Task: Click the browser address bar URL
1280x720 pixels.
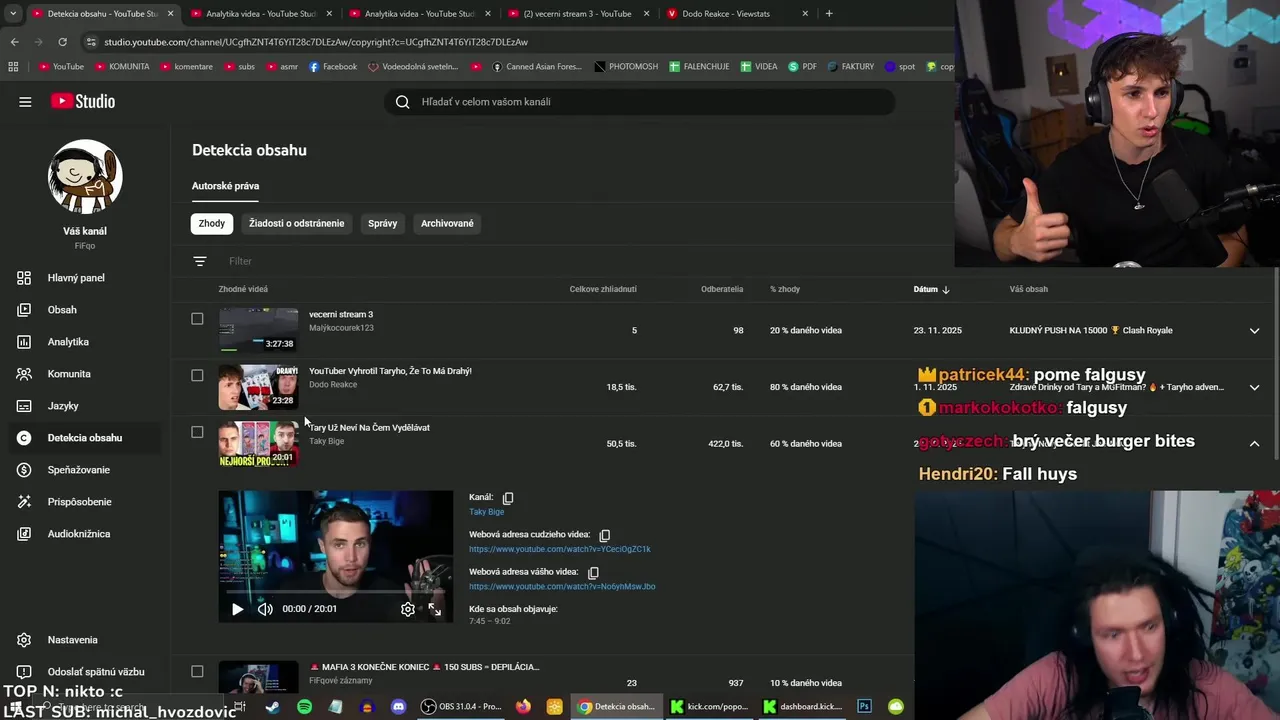Action: [316, 42]
